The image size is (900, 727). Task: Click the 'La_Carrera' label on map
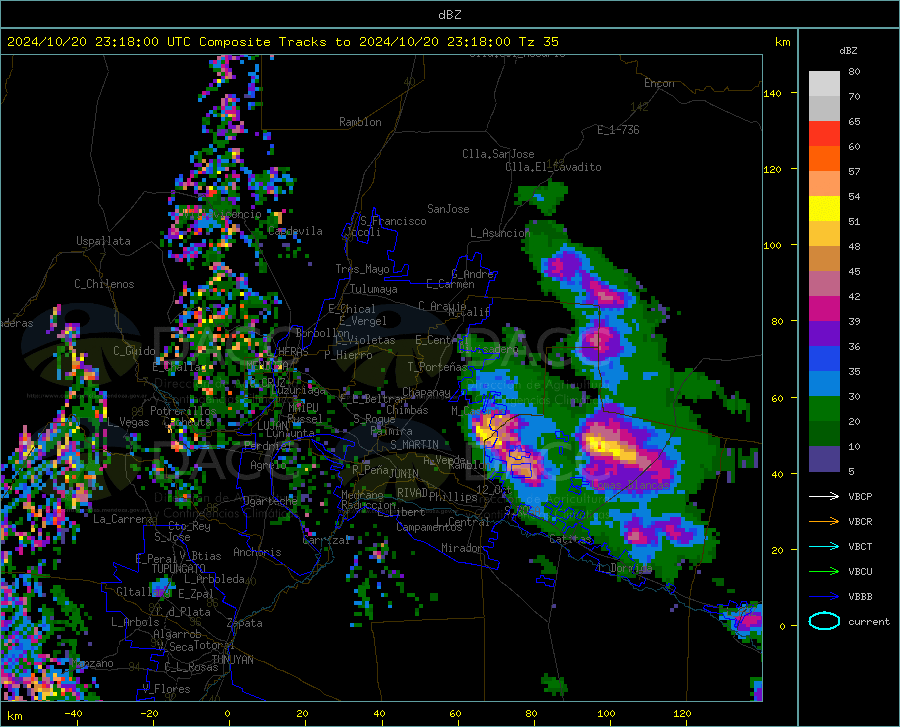coord(124,519)
